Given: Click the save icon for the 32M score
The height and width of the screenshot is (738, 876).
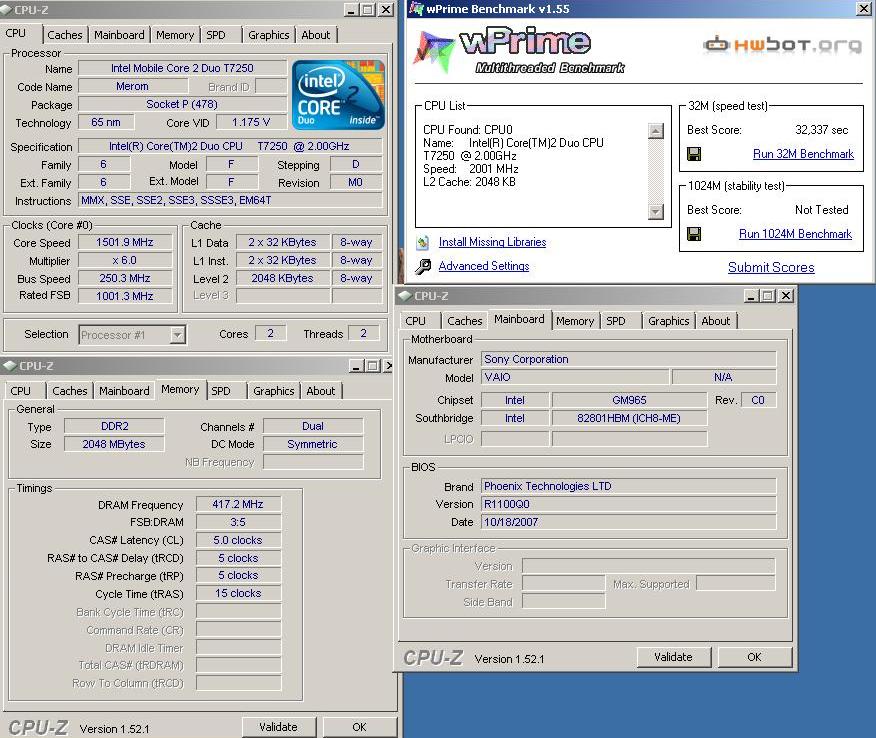Looking at the screenshot, I should point(694,154).
